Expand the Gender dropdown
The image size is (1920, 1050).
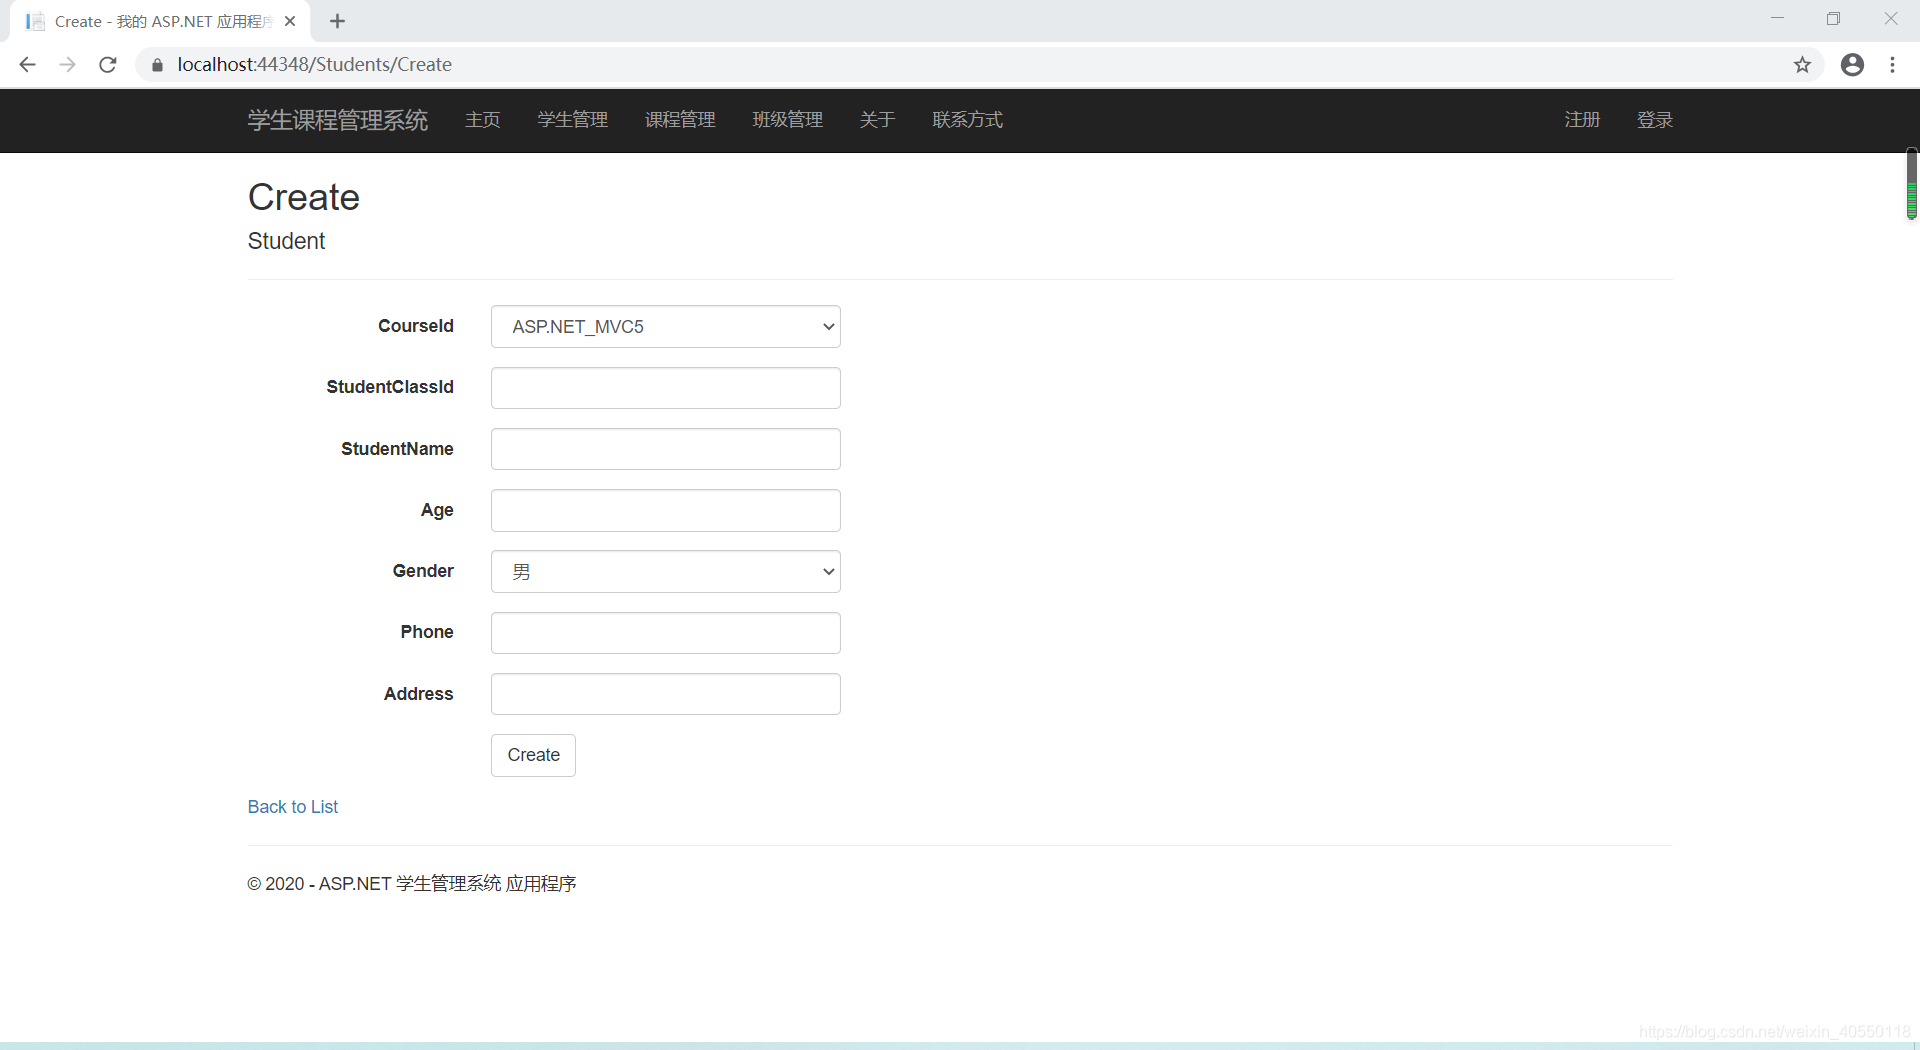click(666, 572)
